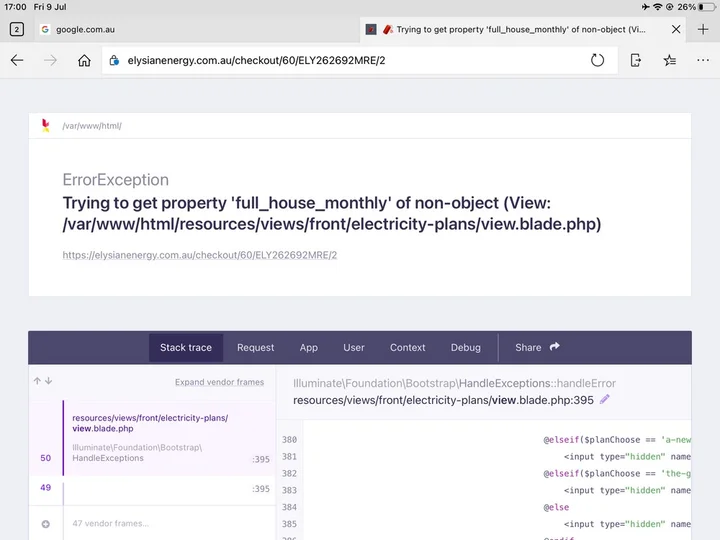Open the browser three-dot more menu
Screen dimensions: 720x540
(x=702, y=60)
